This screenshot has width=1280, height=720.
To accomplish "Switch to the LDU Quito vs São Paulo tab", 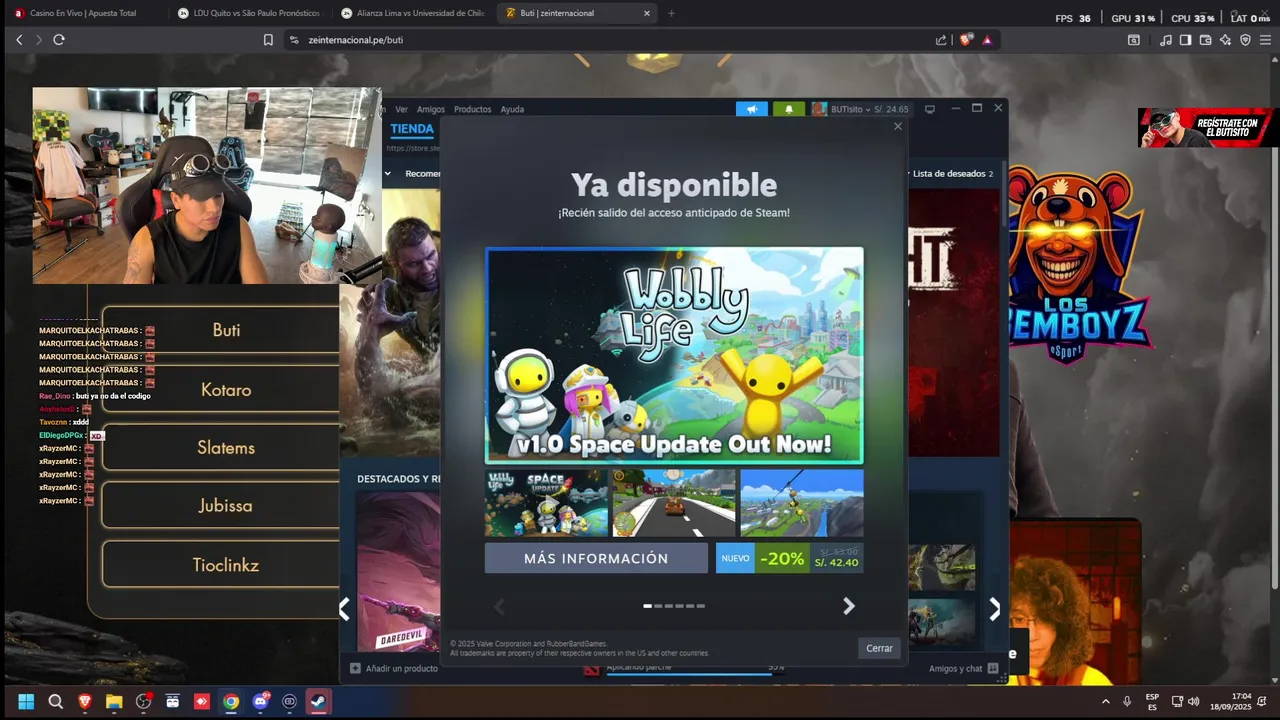I will [247, 13].
